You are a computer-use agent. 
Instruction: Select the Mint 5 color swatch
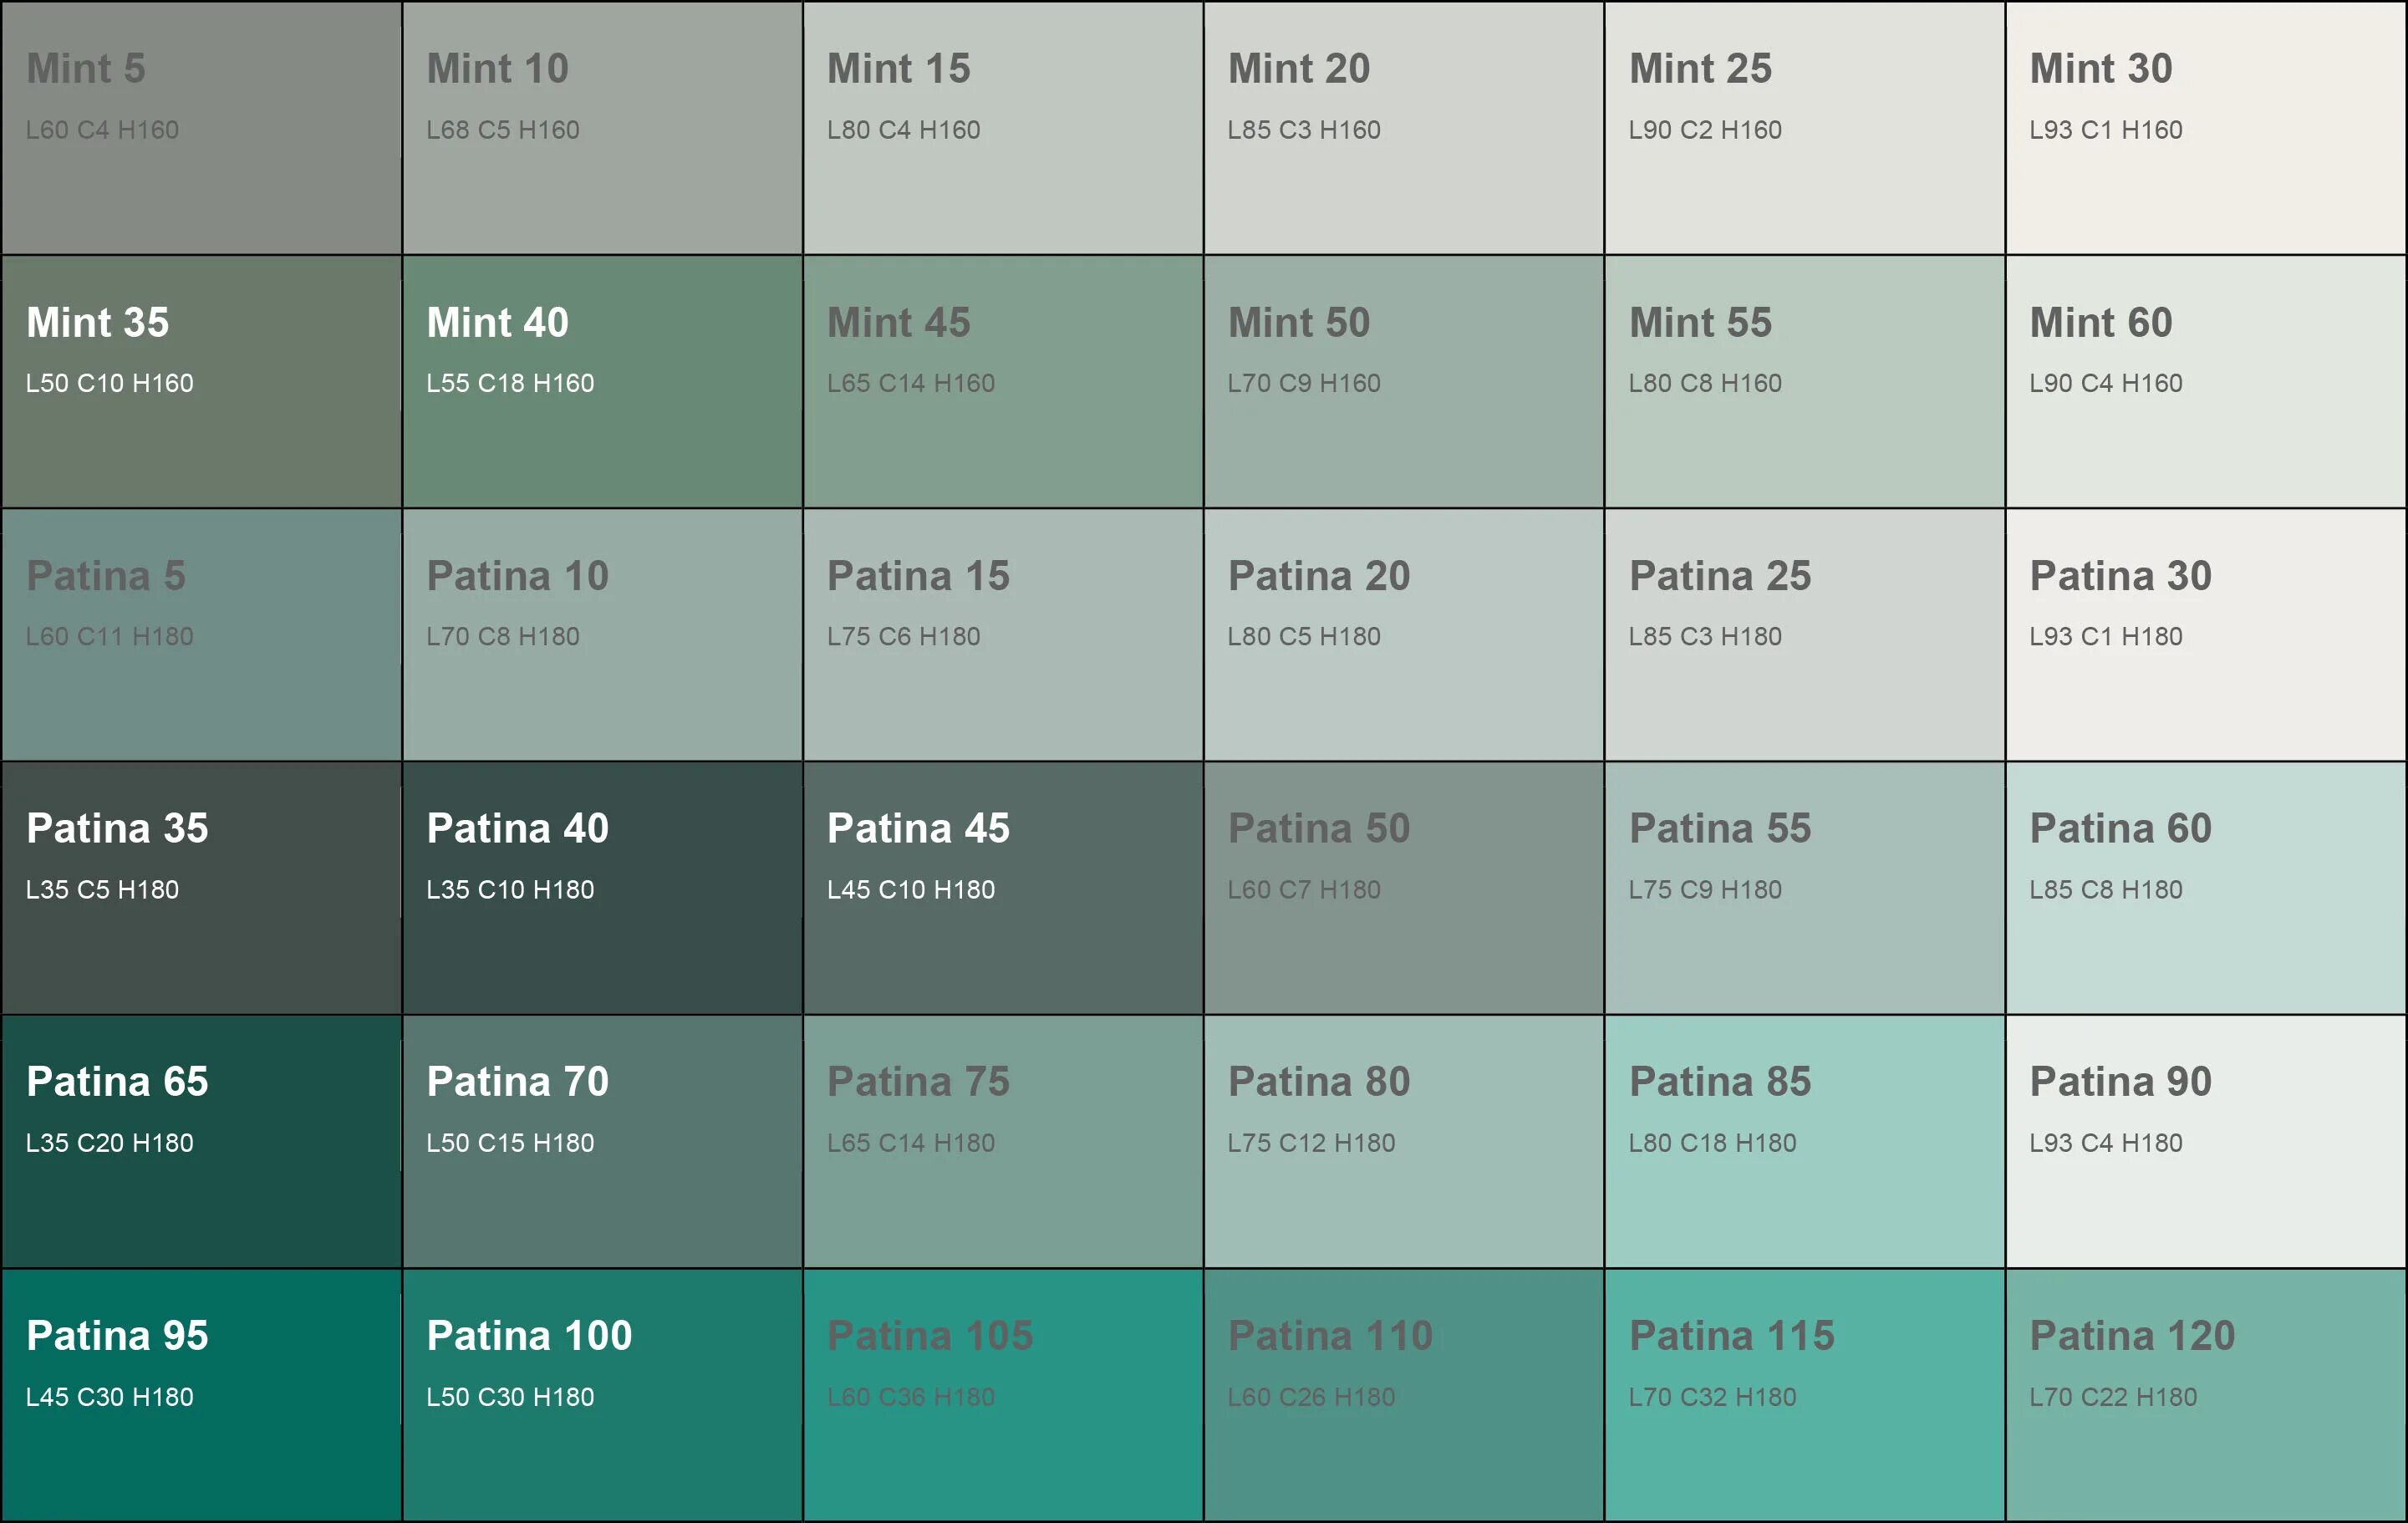click(201, 128)
